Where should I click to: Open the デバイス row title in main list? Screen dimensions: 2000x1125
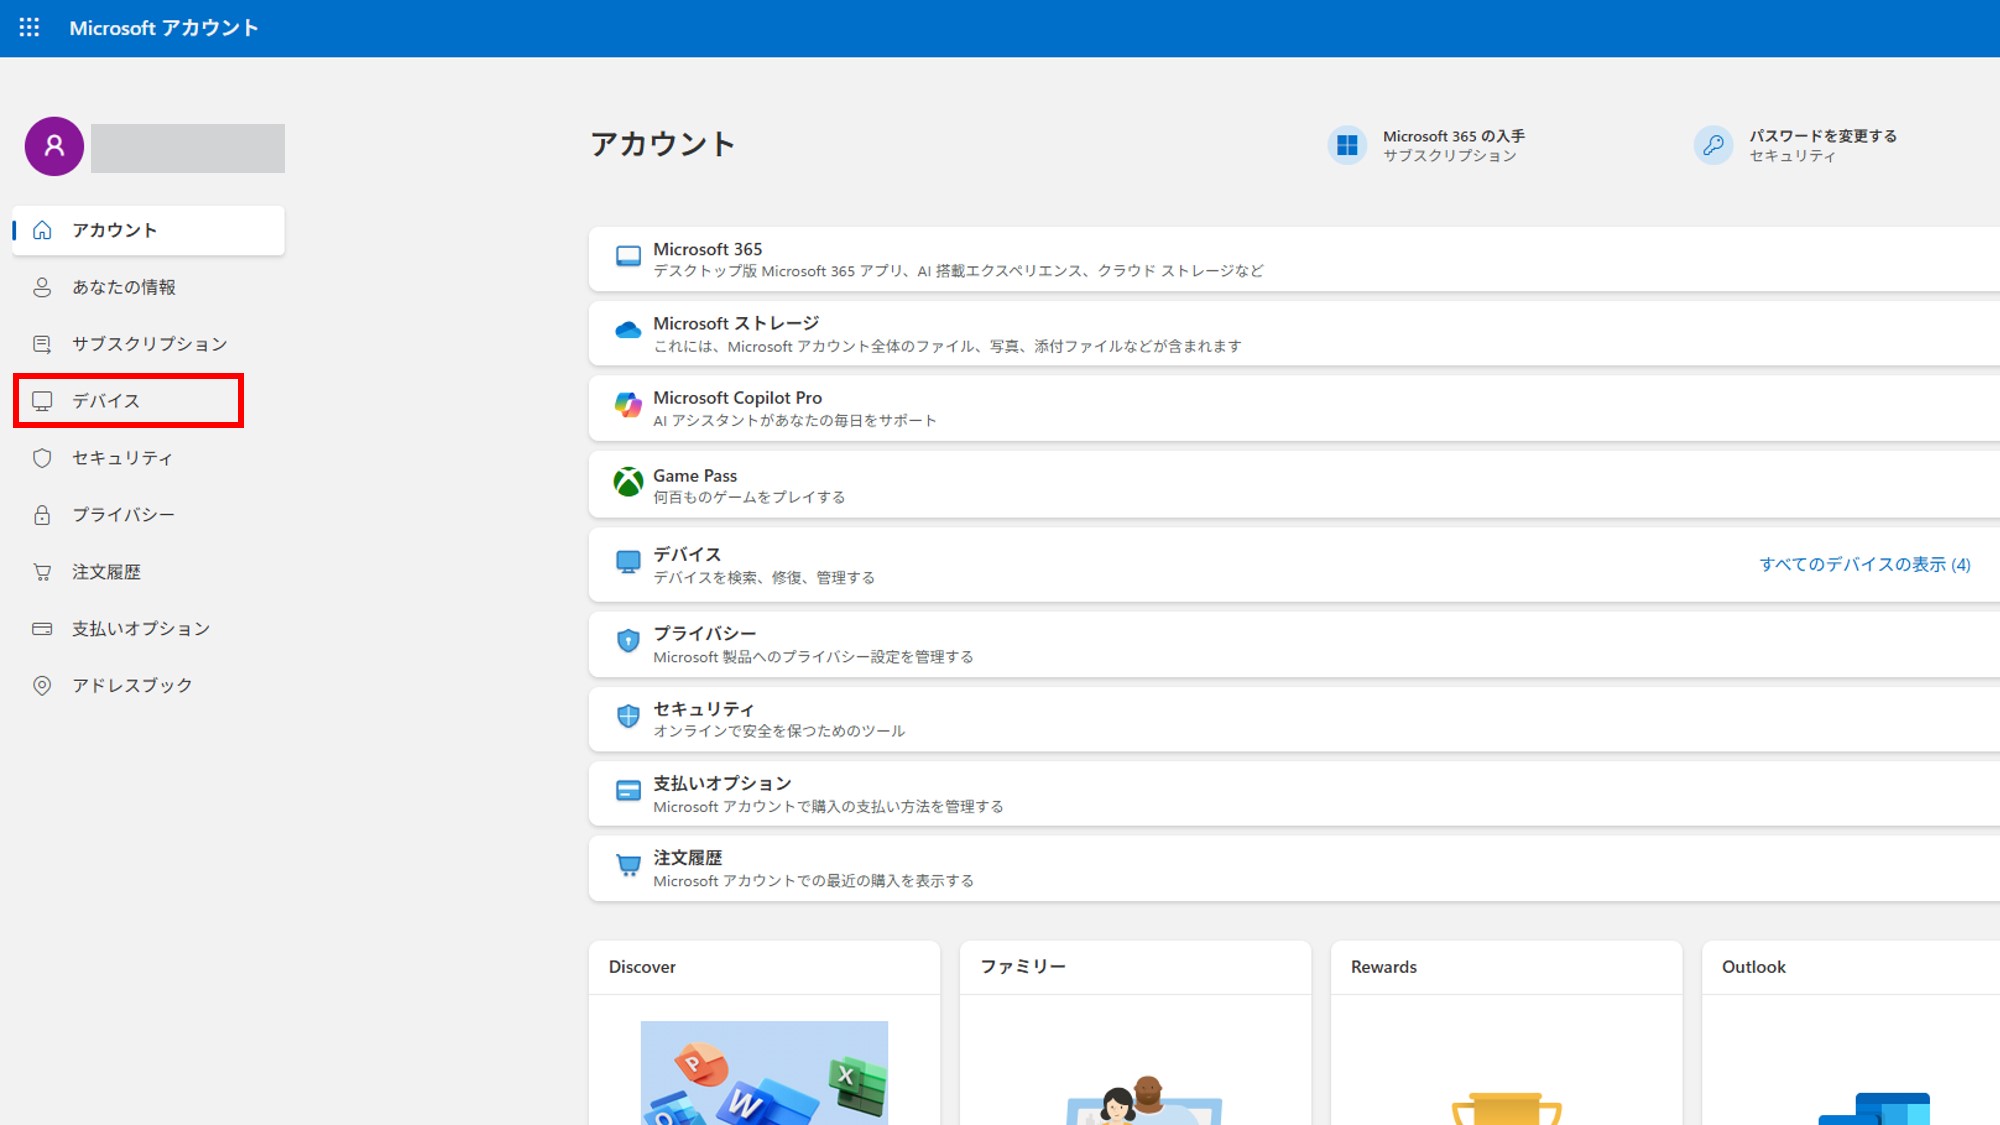(687, 554)
